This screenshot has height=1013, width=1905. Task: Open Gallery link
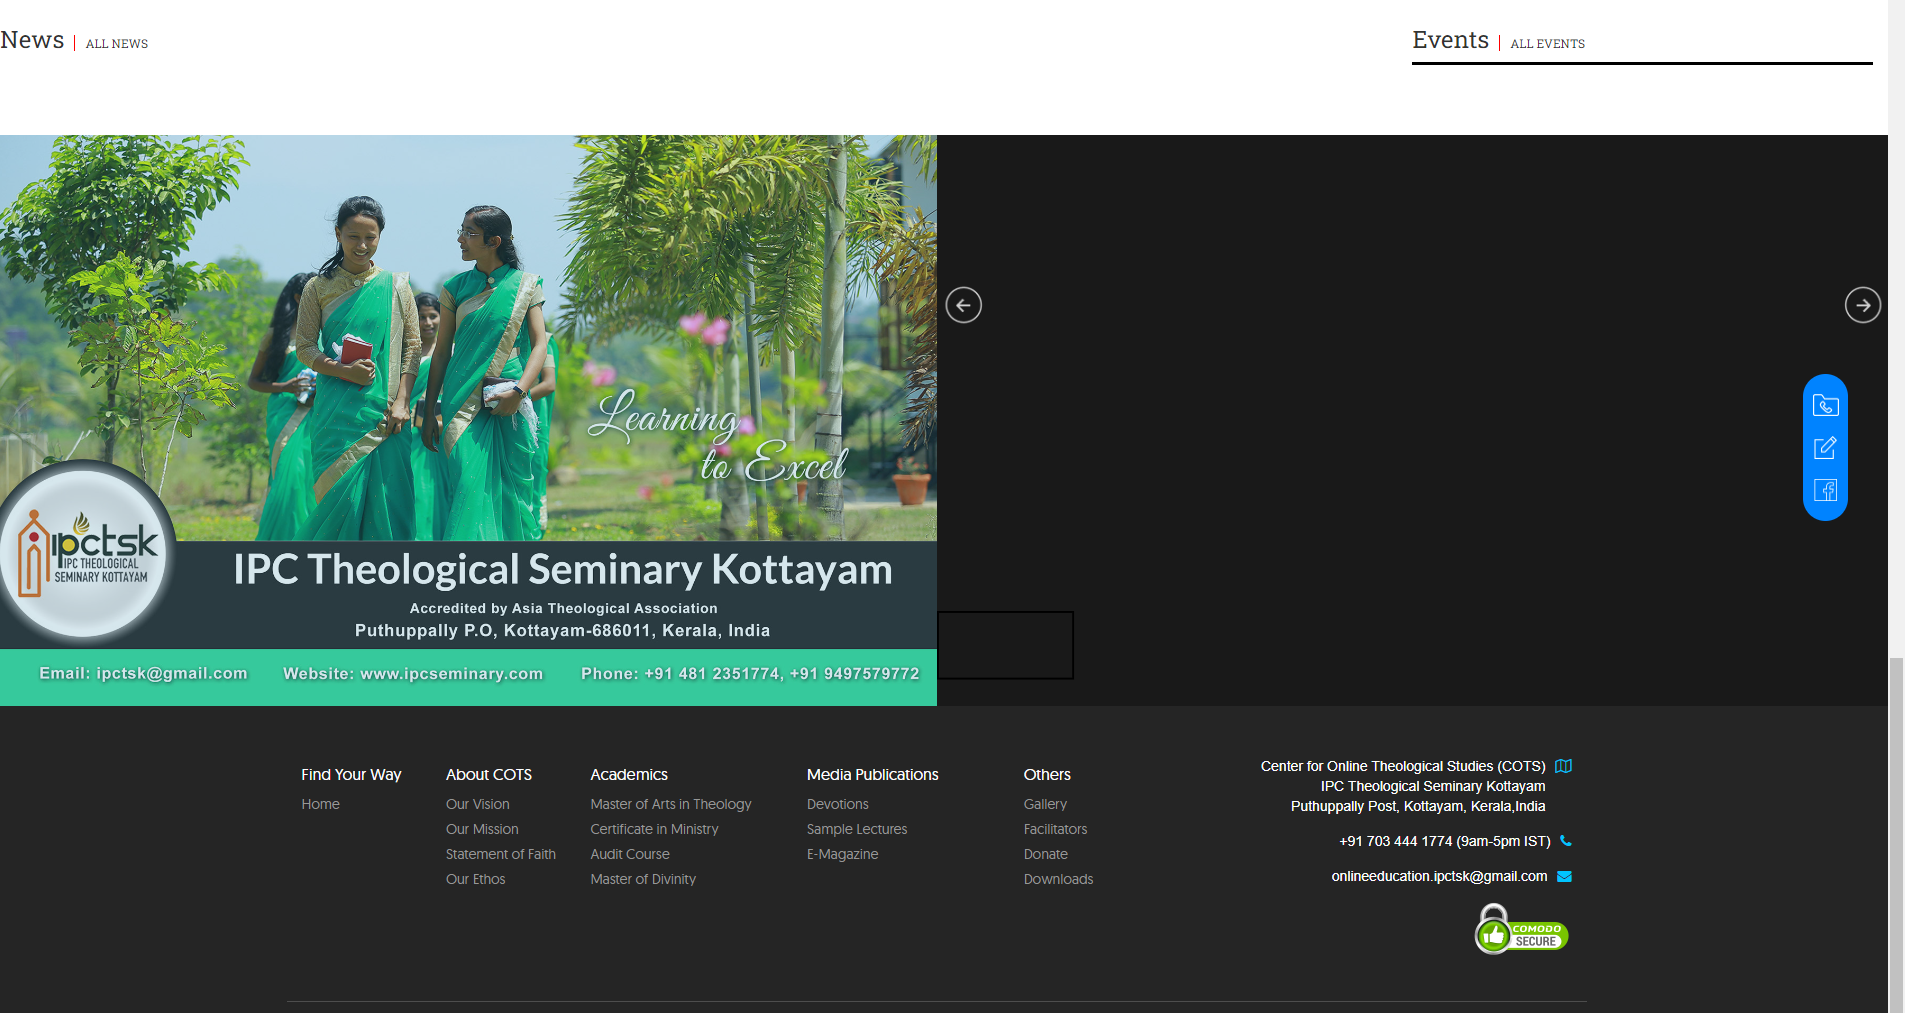tap(1045, 804)
